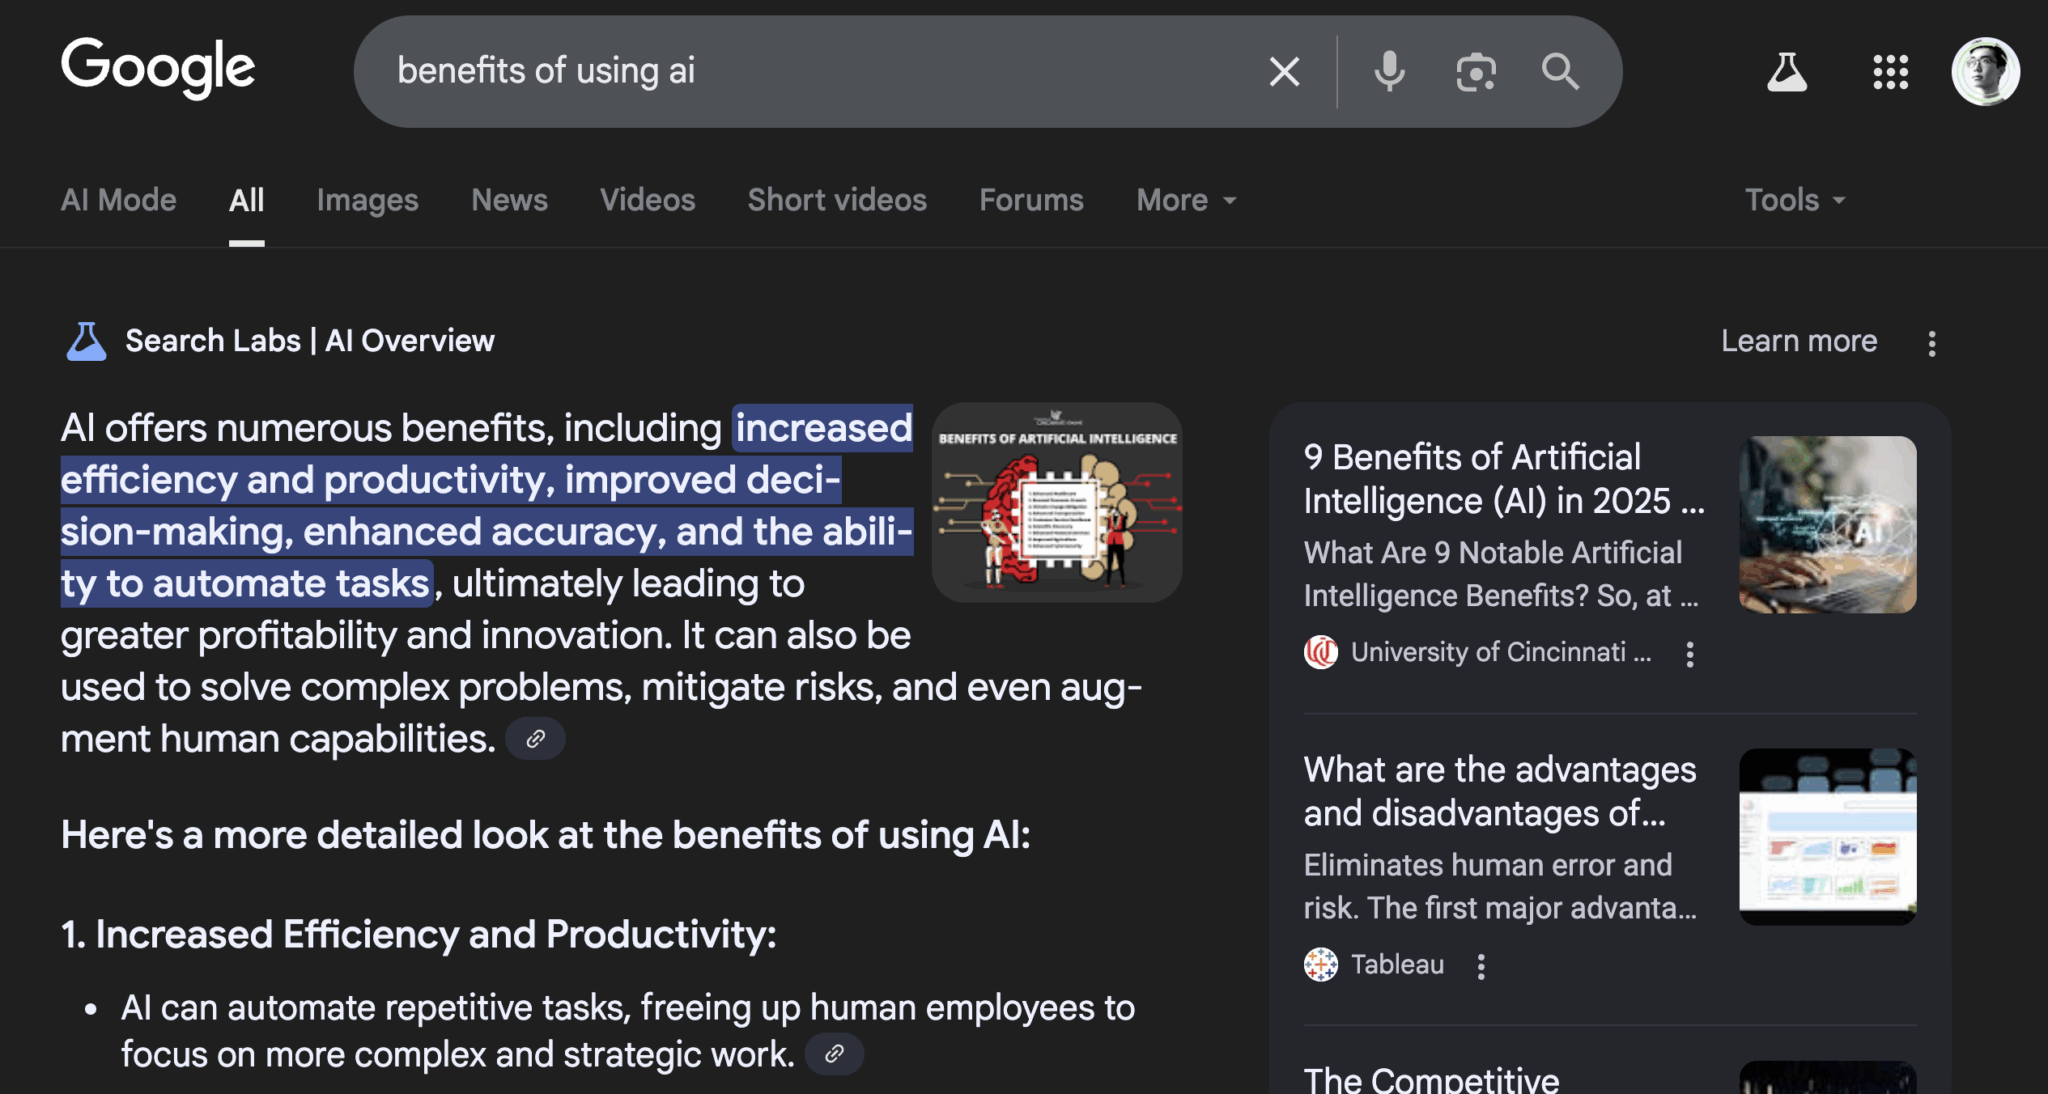The image size is (2048, 1094).
Task: Click the Google logo
Action: click(x=158, y=69)
